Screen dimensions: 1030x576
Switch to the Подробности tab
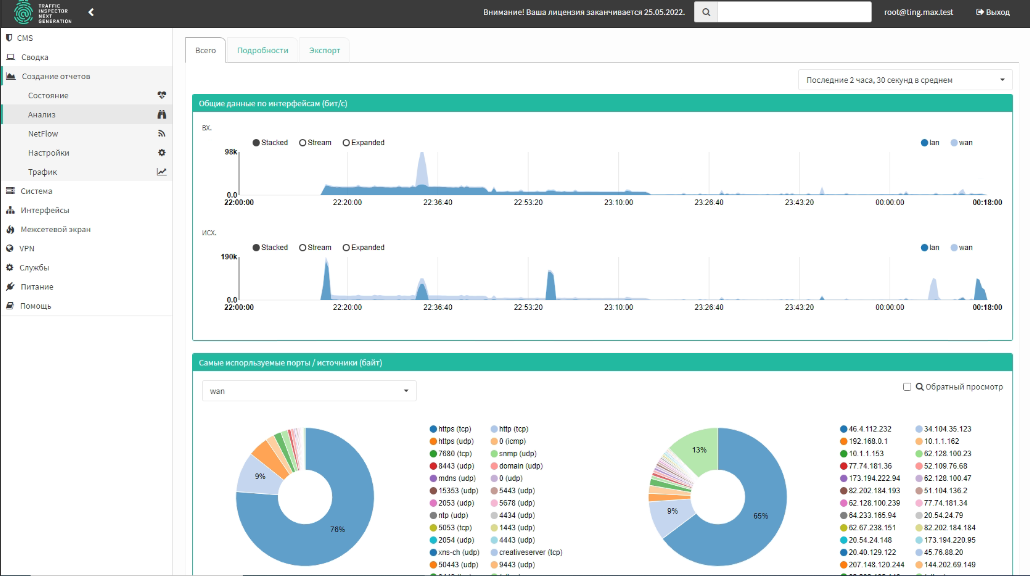[262, 50]
